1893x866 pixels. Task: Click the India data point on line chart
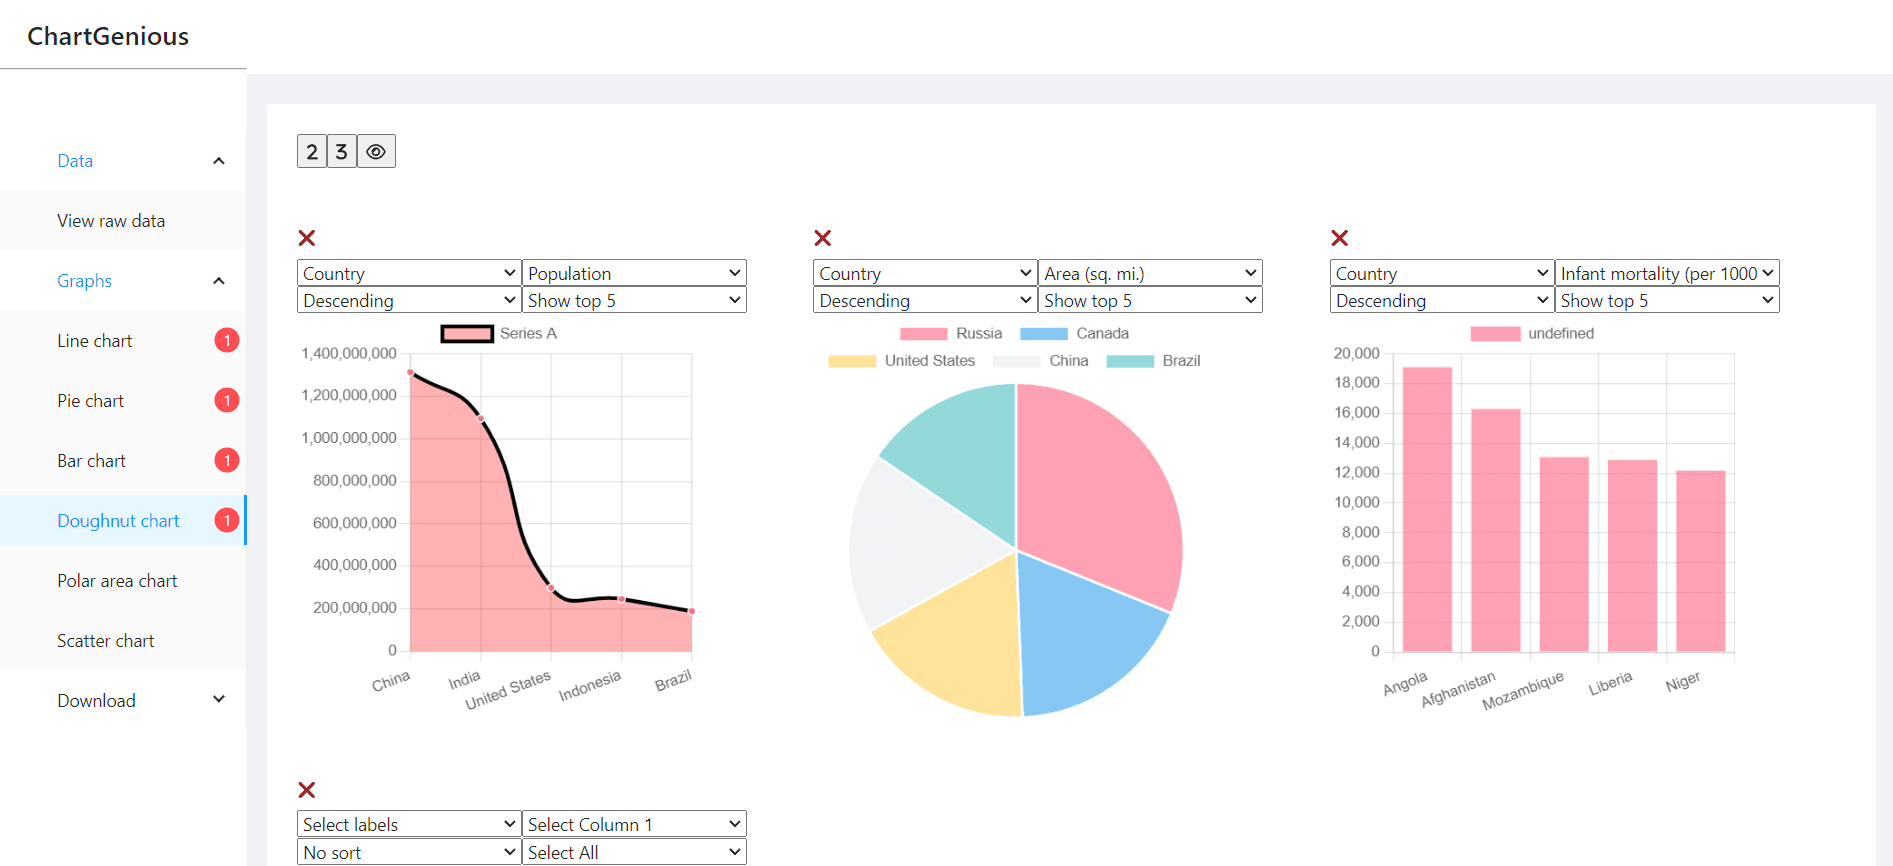coord(481,419)
